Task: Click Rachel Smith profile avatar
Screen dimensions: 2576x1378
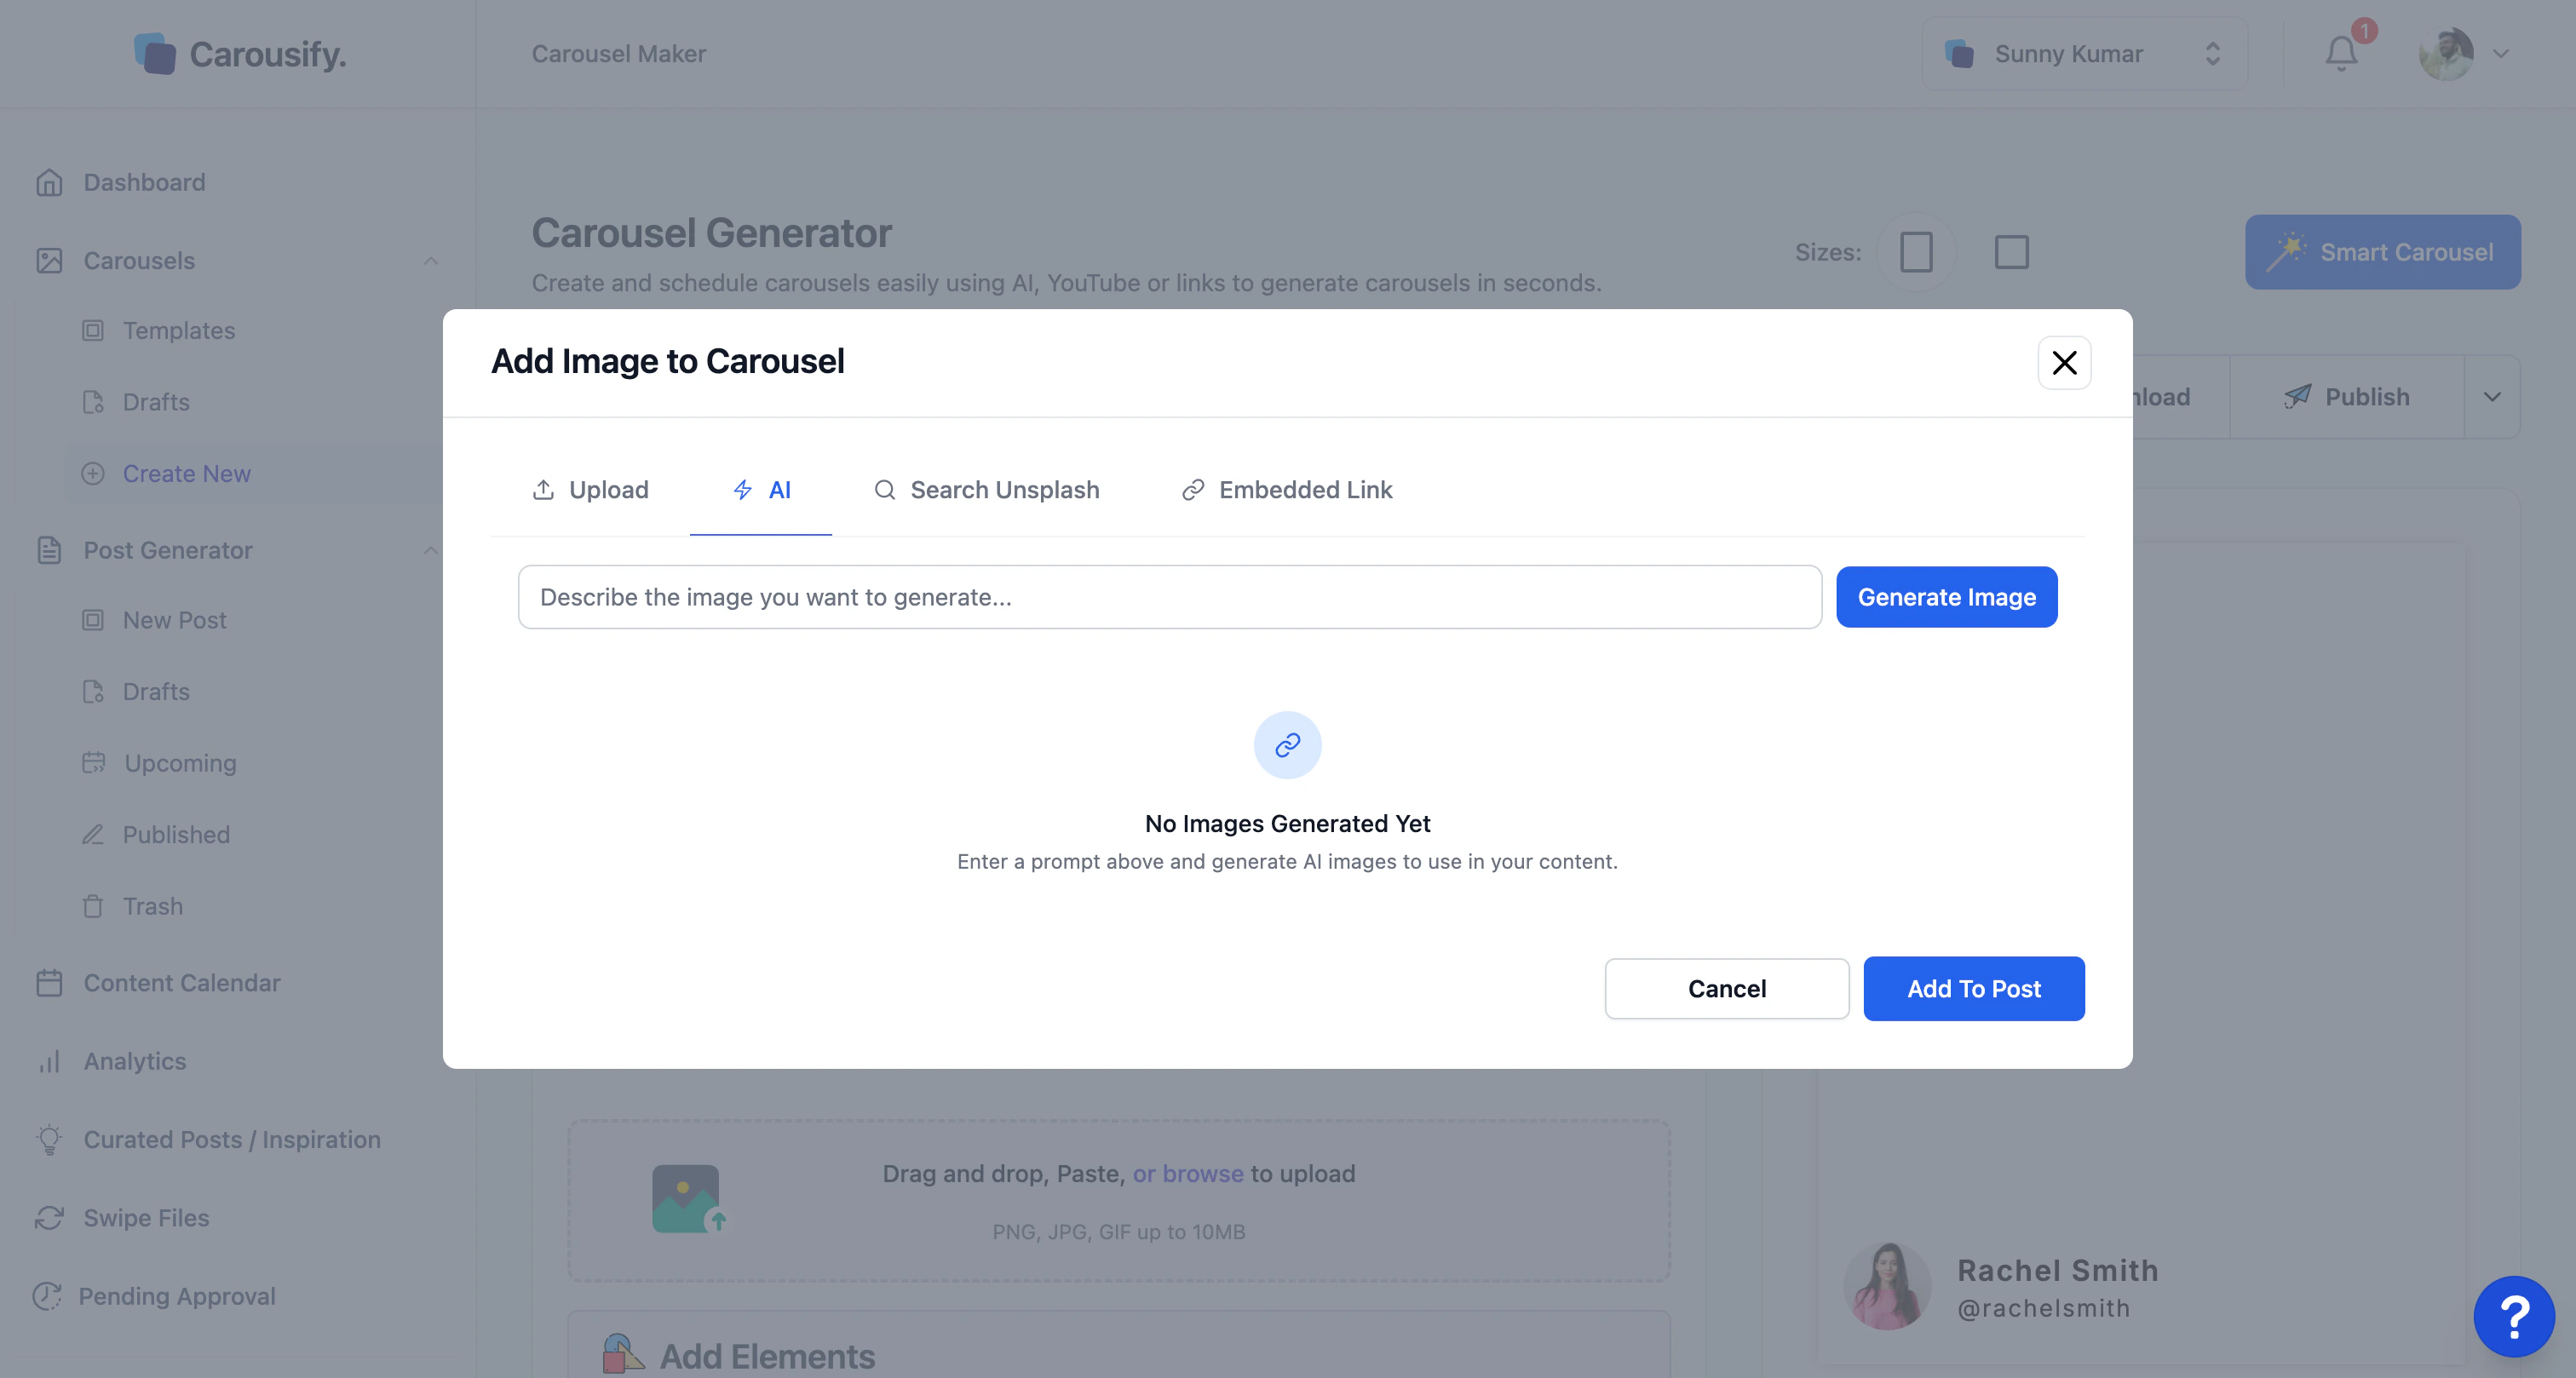Action: coord(1886,1287)
